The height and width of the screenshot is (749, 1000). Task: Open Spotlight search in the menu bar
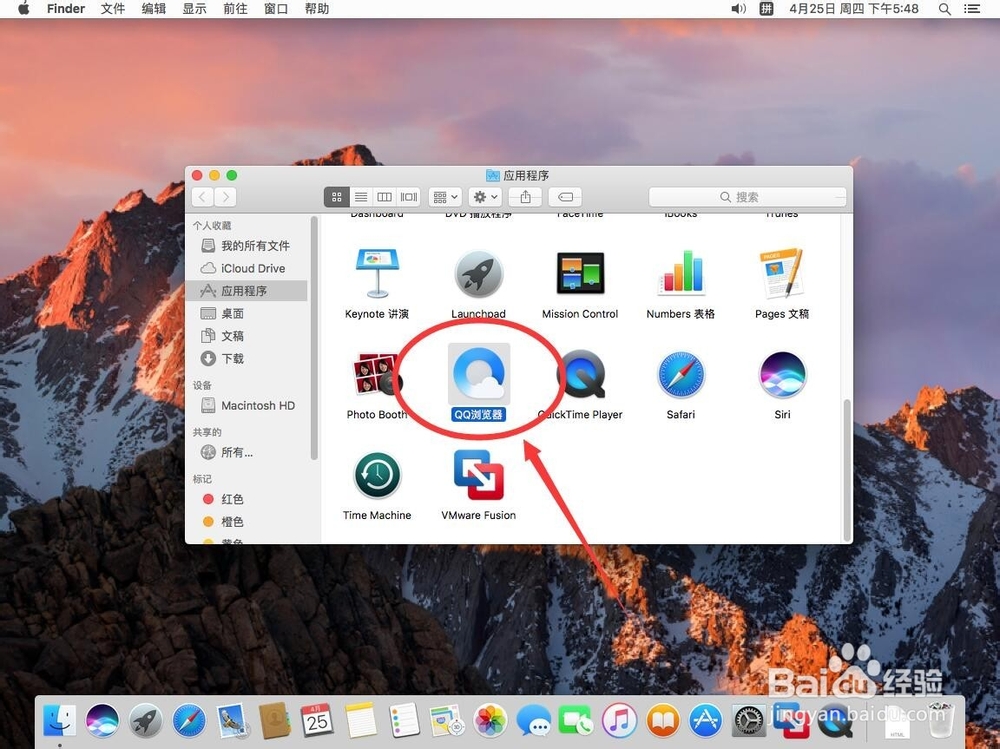click(945, 9)
